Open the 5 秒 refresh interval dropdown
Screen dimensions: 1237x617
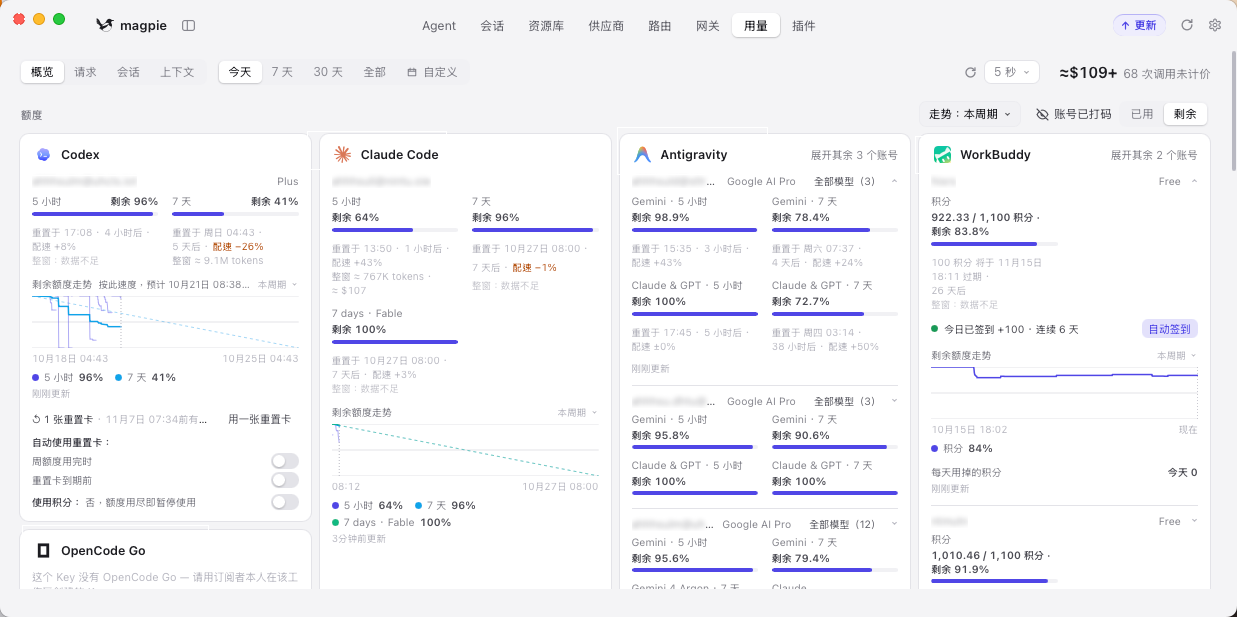[x=1012, y=72]
